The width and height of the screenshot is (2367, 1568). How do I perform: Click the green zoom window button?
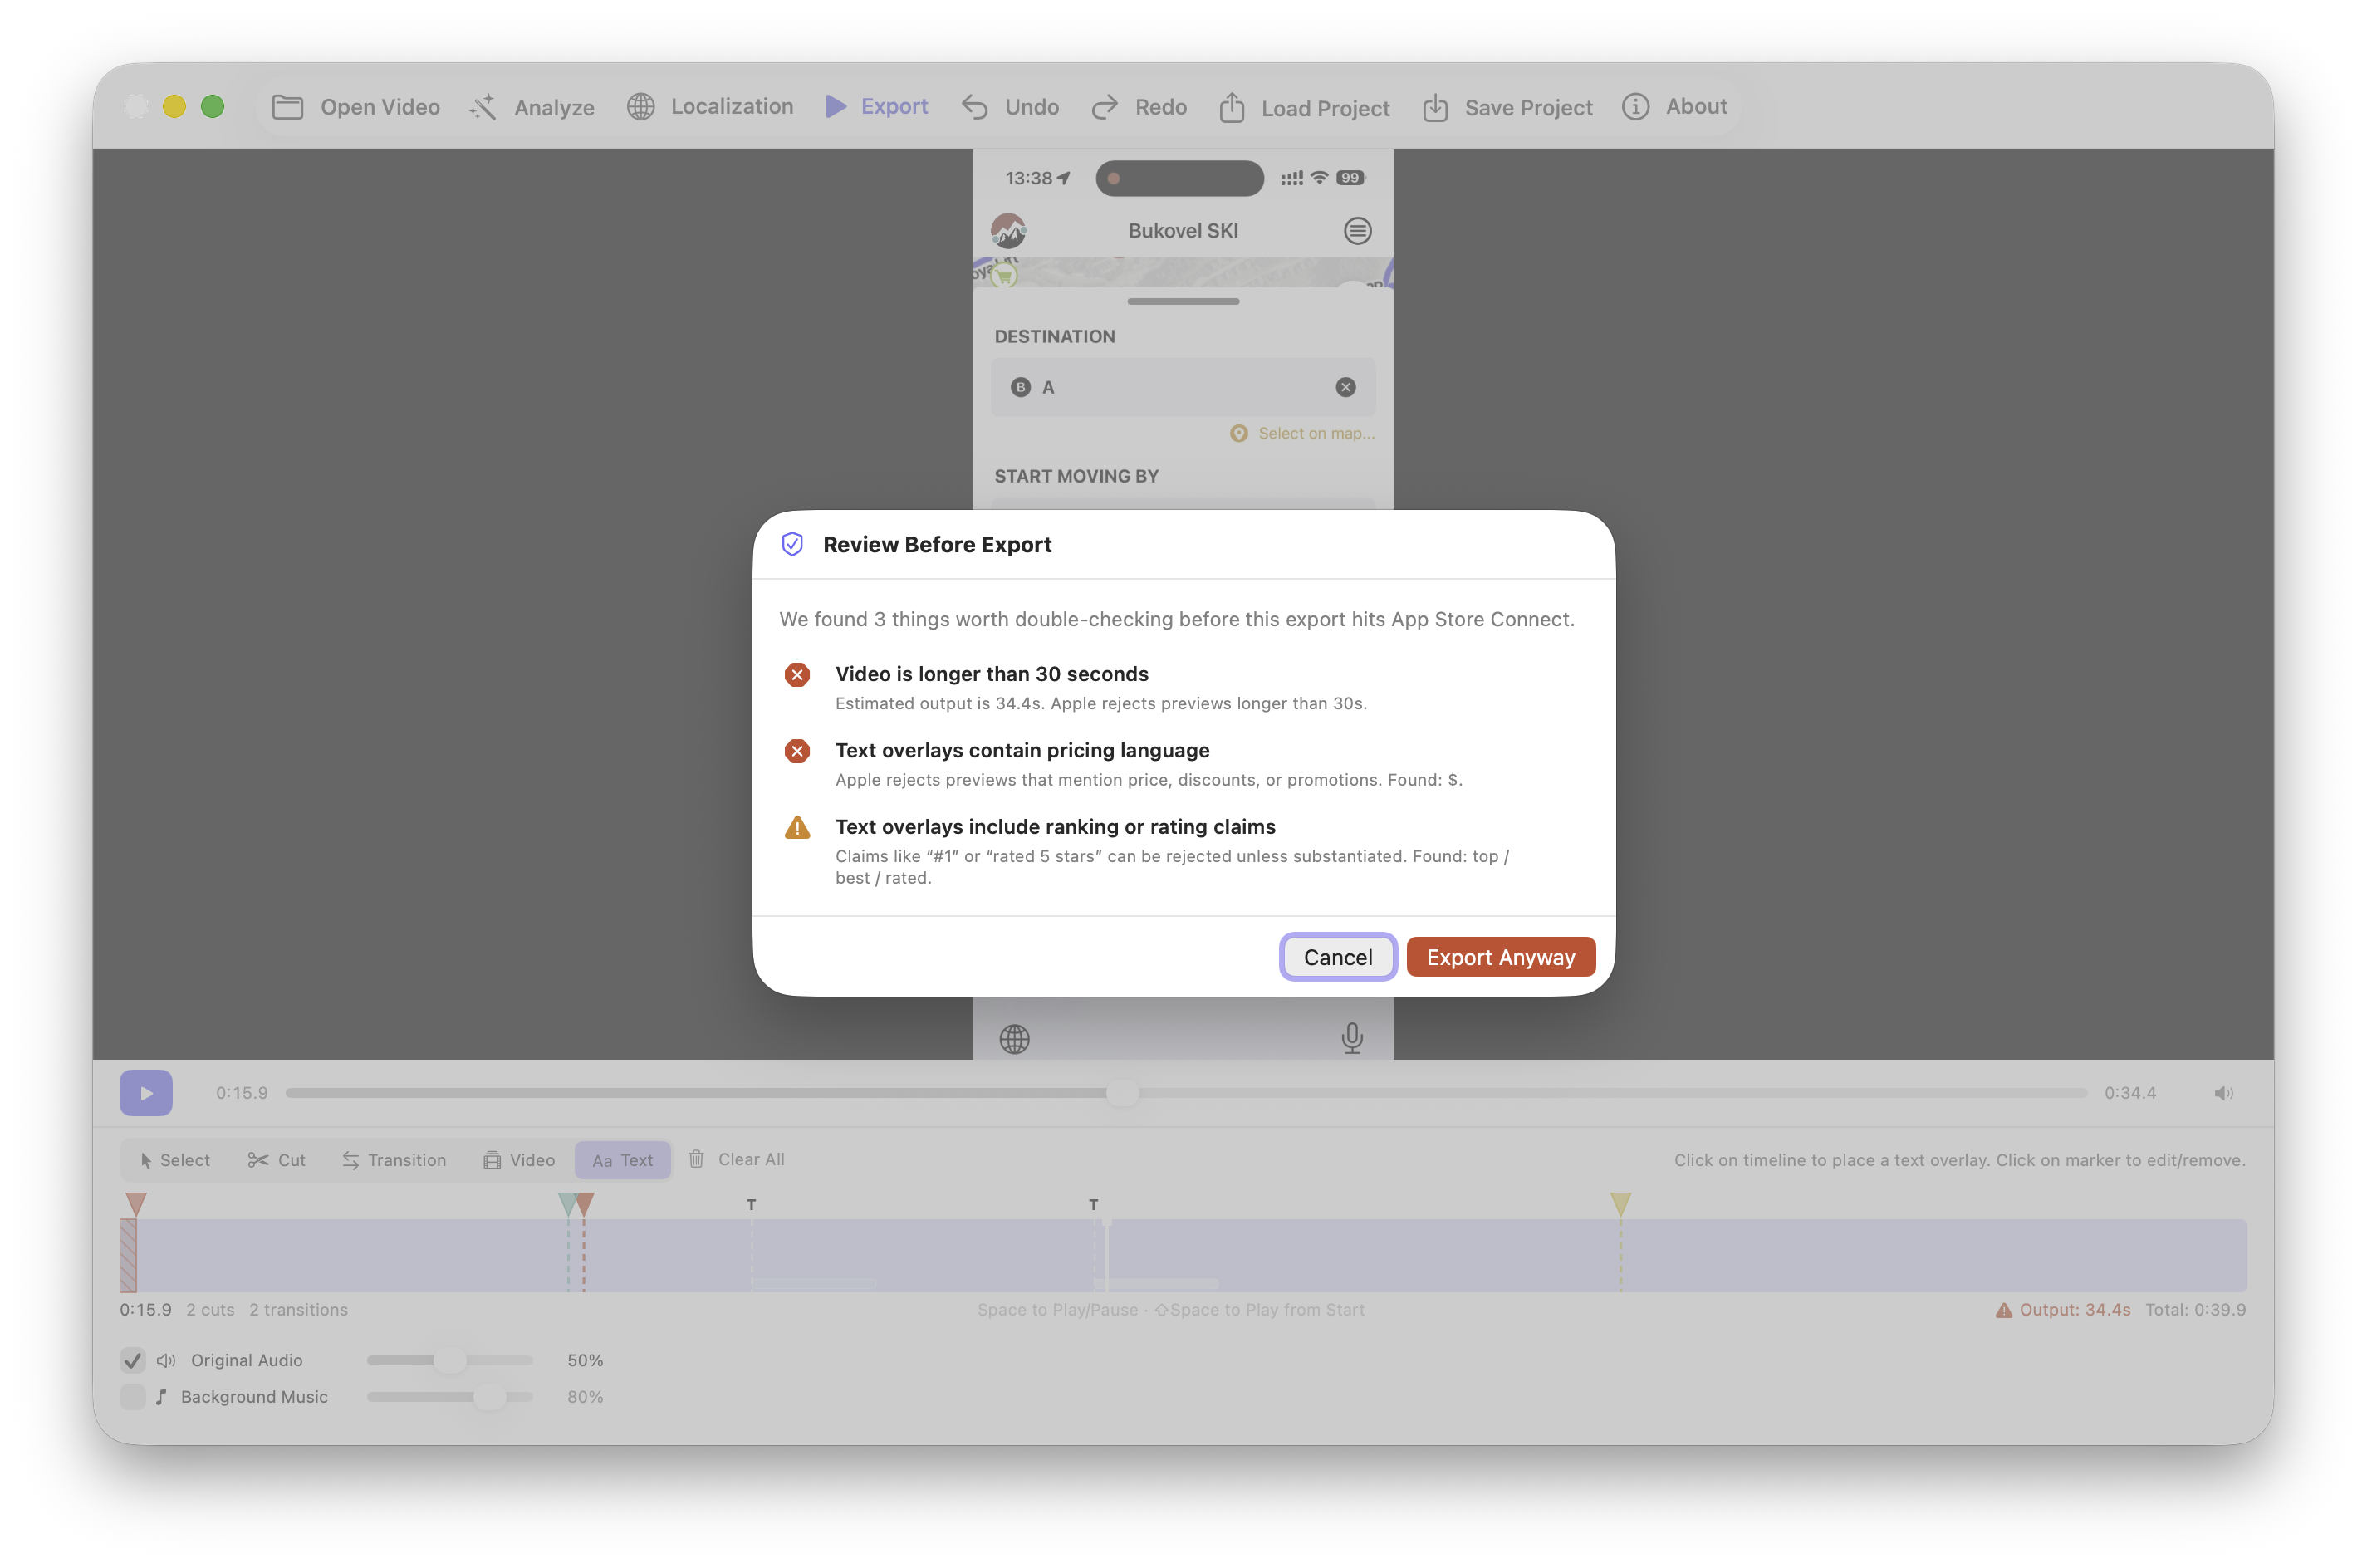(212, 106)
